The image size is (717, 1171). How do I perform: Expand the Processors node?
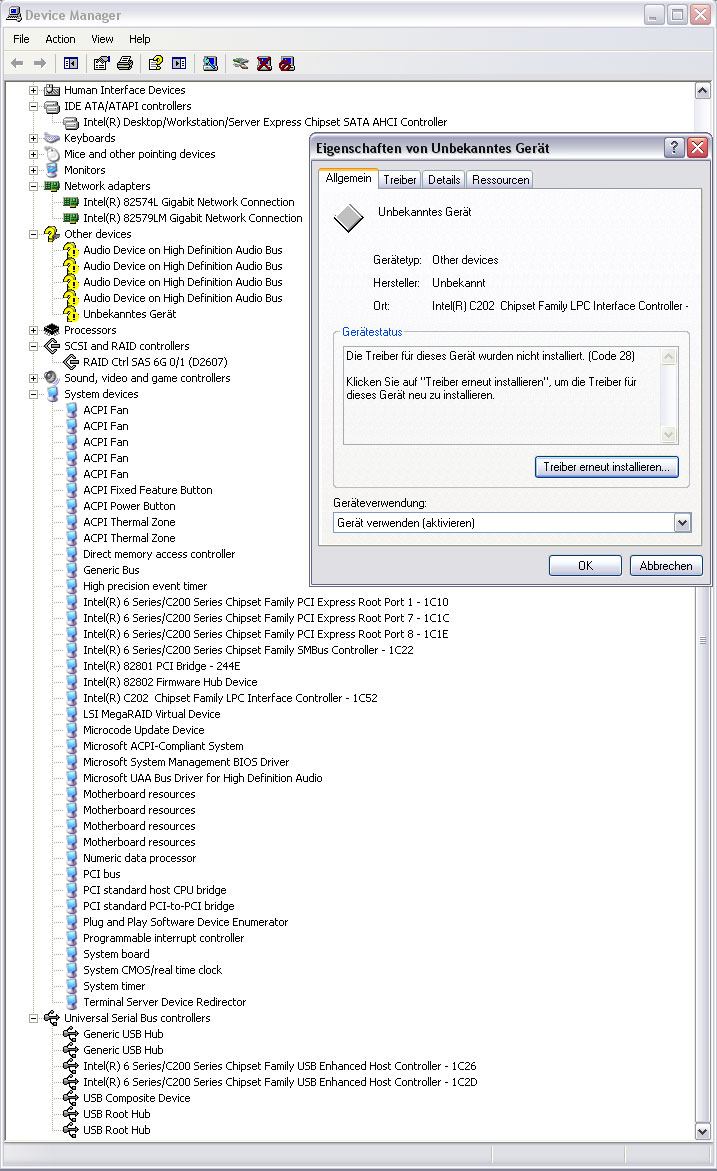click(x=33, y=330)
